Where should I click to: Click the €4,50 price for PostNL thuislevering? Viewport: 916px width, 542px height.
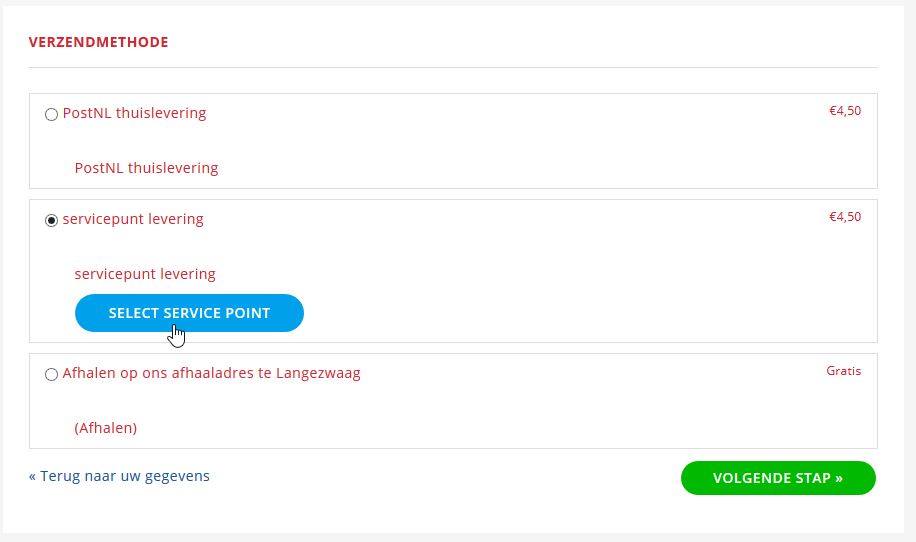845,111
